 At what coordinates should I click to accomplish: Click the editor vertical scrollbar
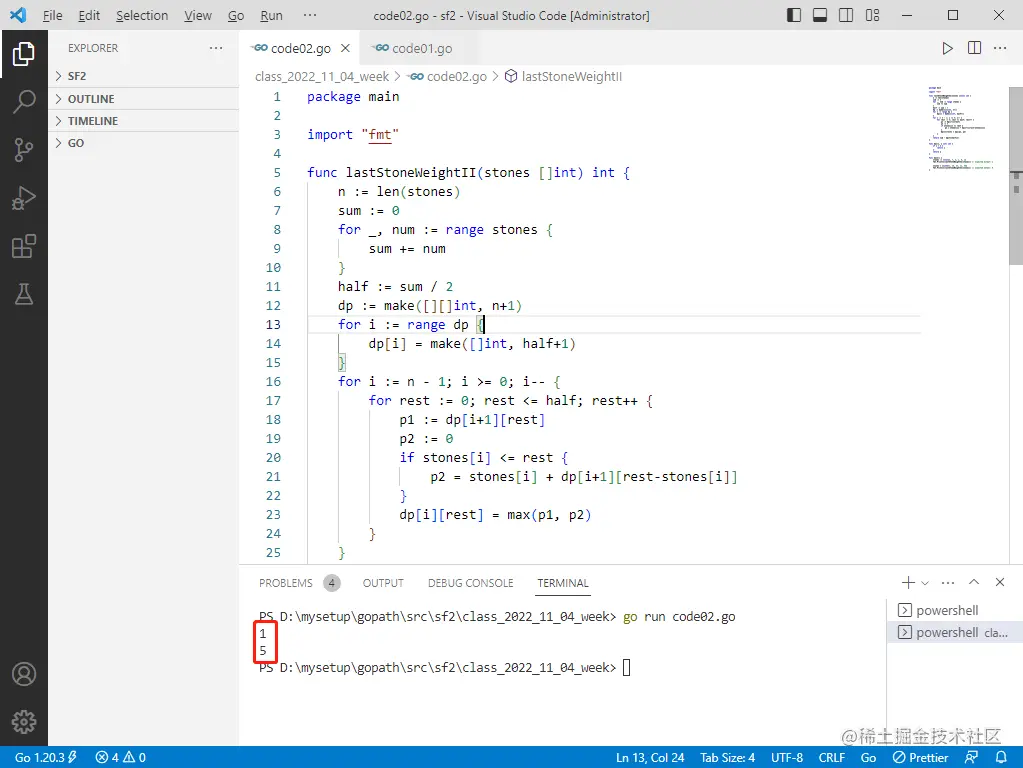point(1016,176)
